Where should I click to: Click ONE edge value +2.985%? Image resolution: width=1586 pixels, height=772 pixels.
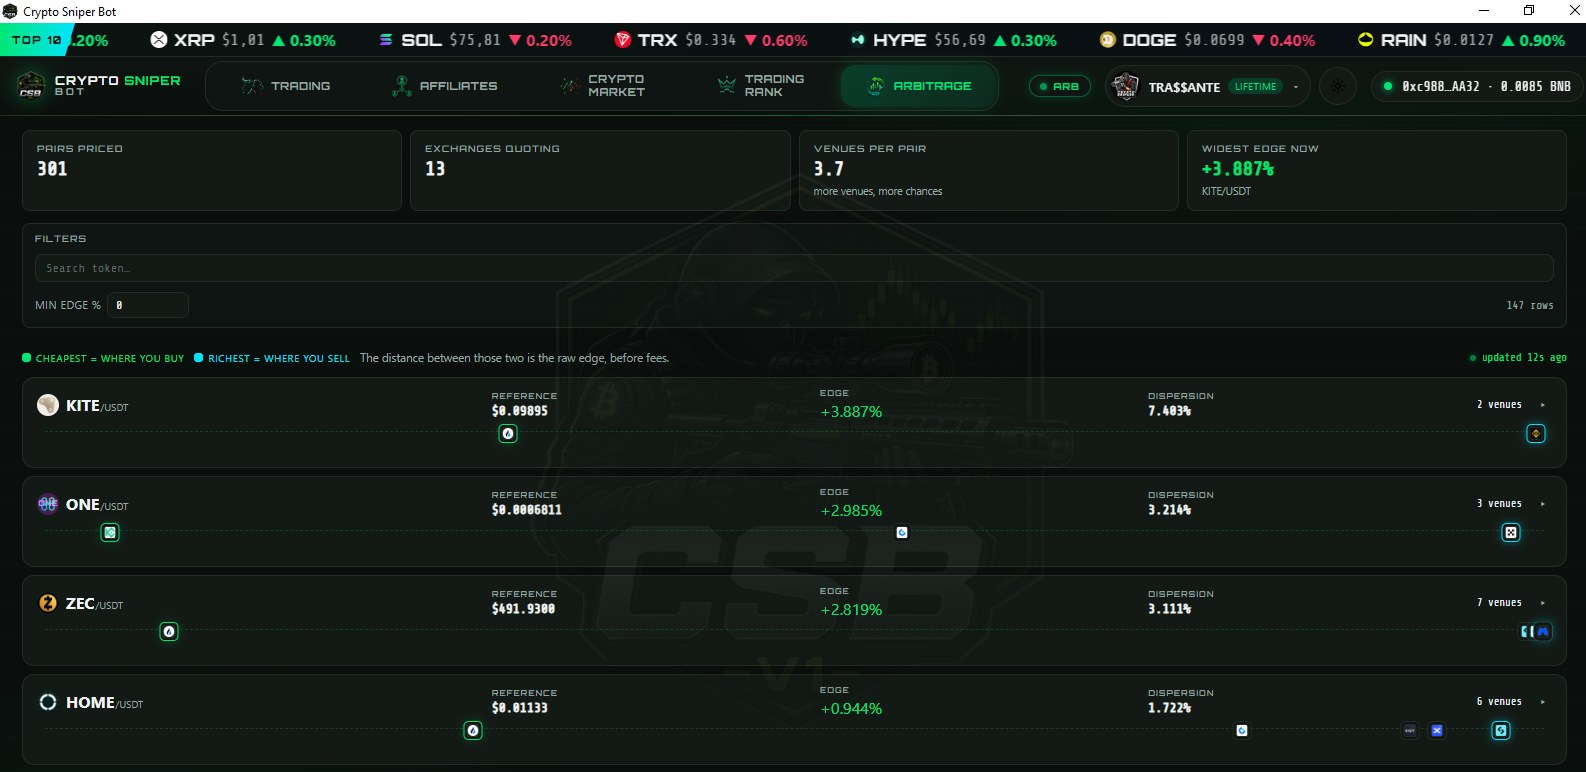tap(851, 510)
